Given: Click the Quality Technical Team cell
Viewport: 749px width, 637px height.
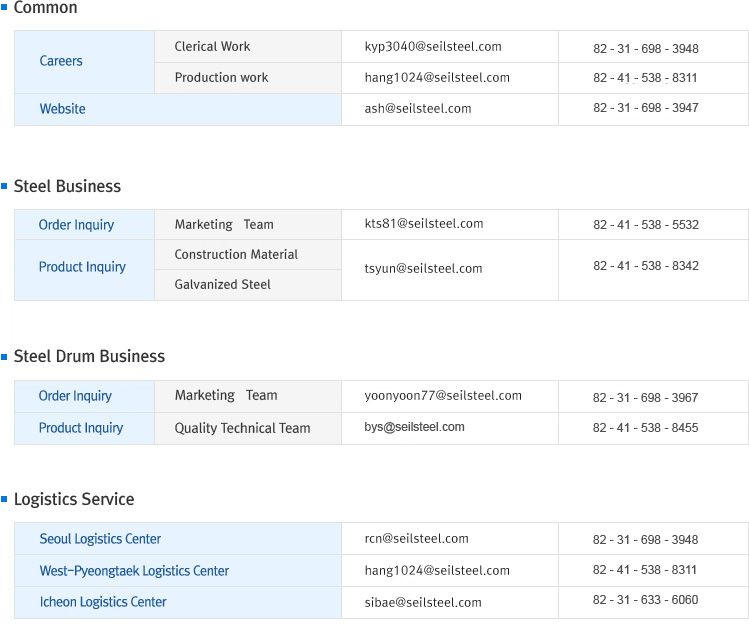Looking at the screenshot, I should click(242, 428).
